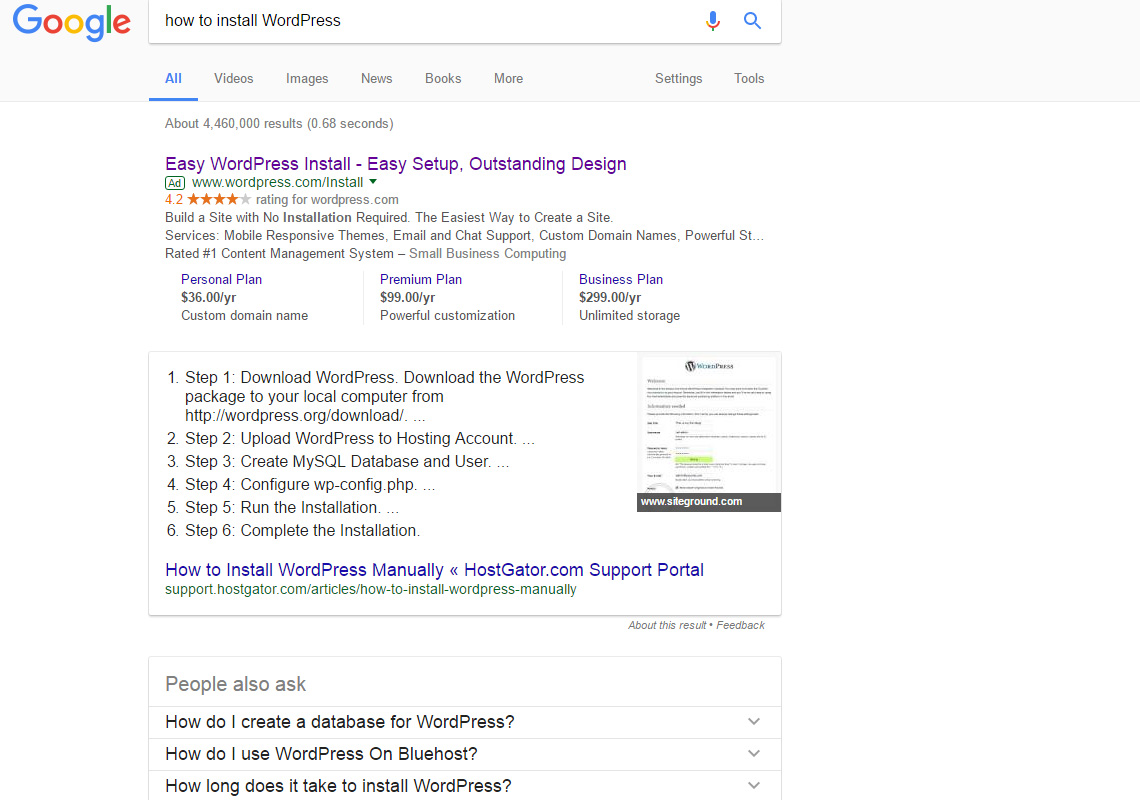
Task: Open the www.siteground.com thumbnail image
Action: [708, 430]
